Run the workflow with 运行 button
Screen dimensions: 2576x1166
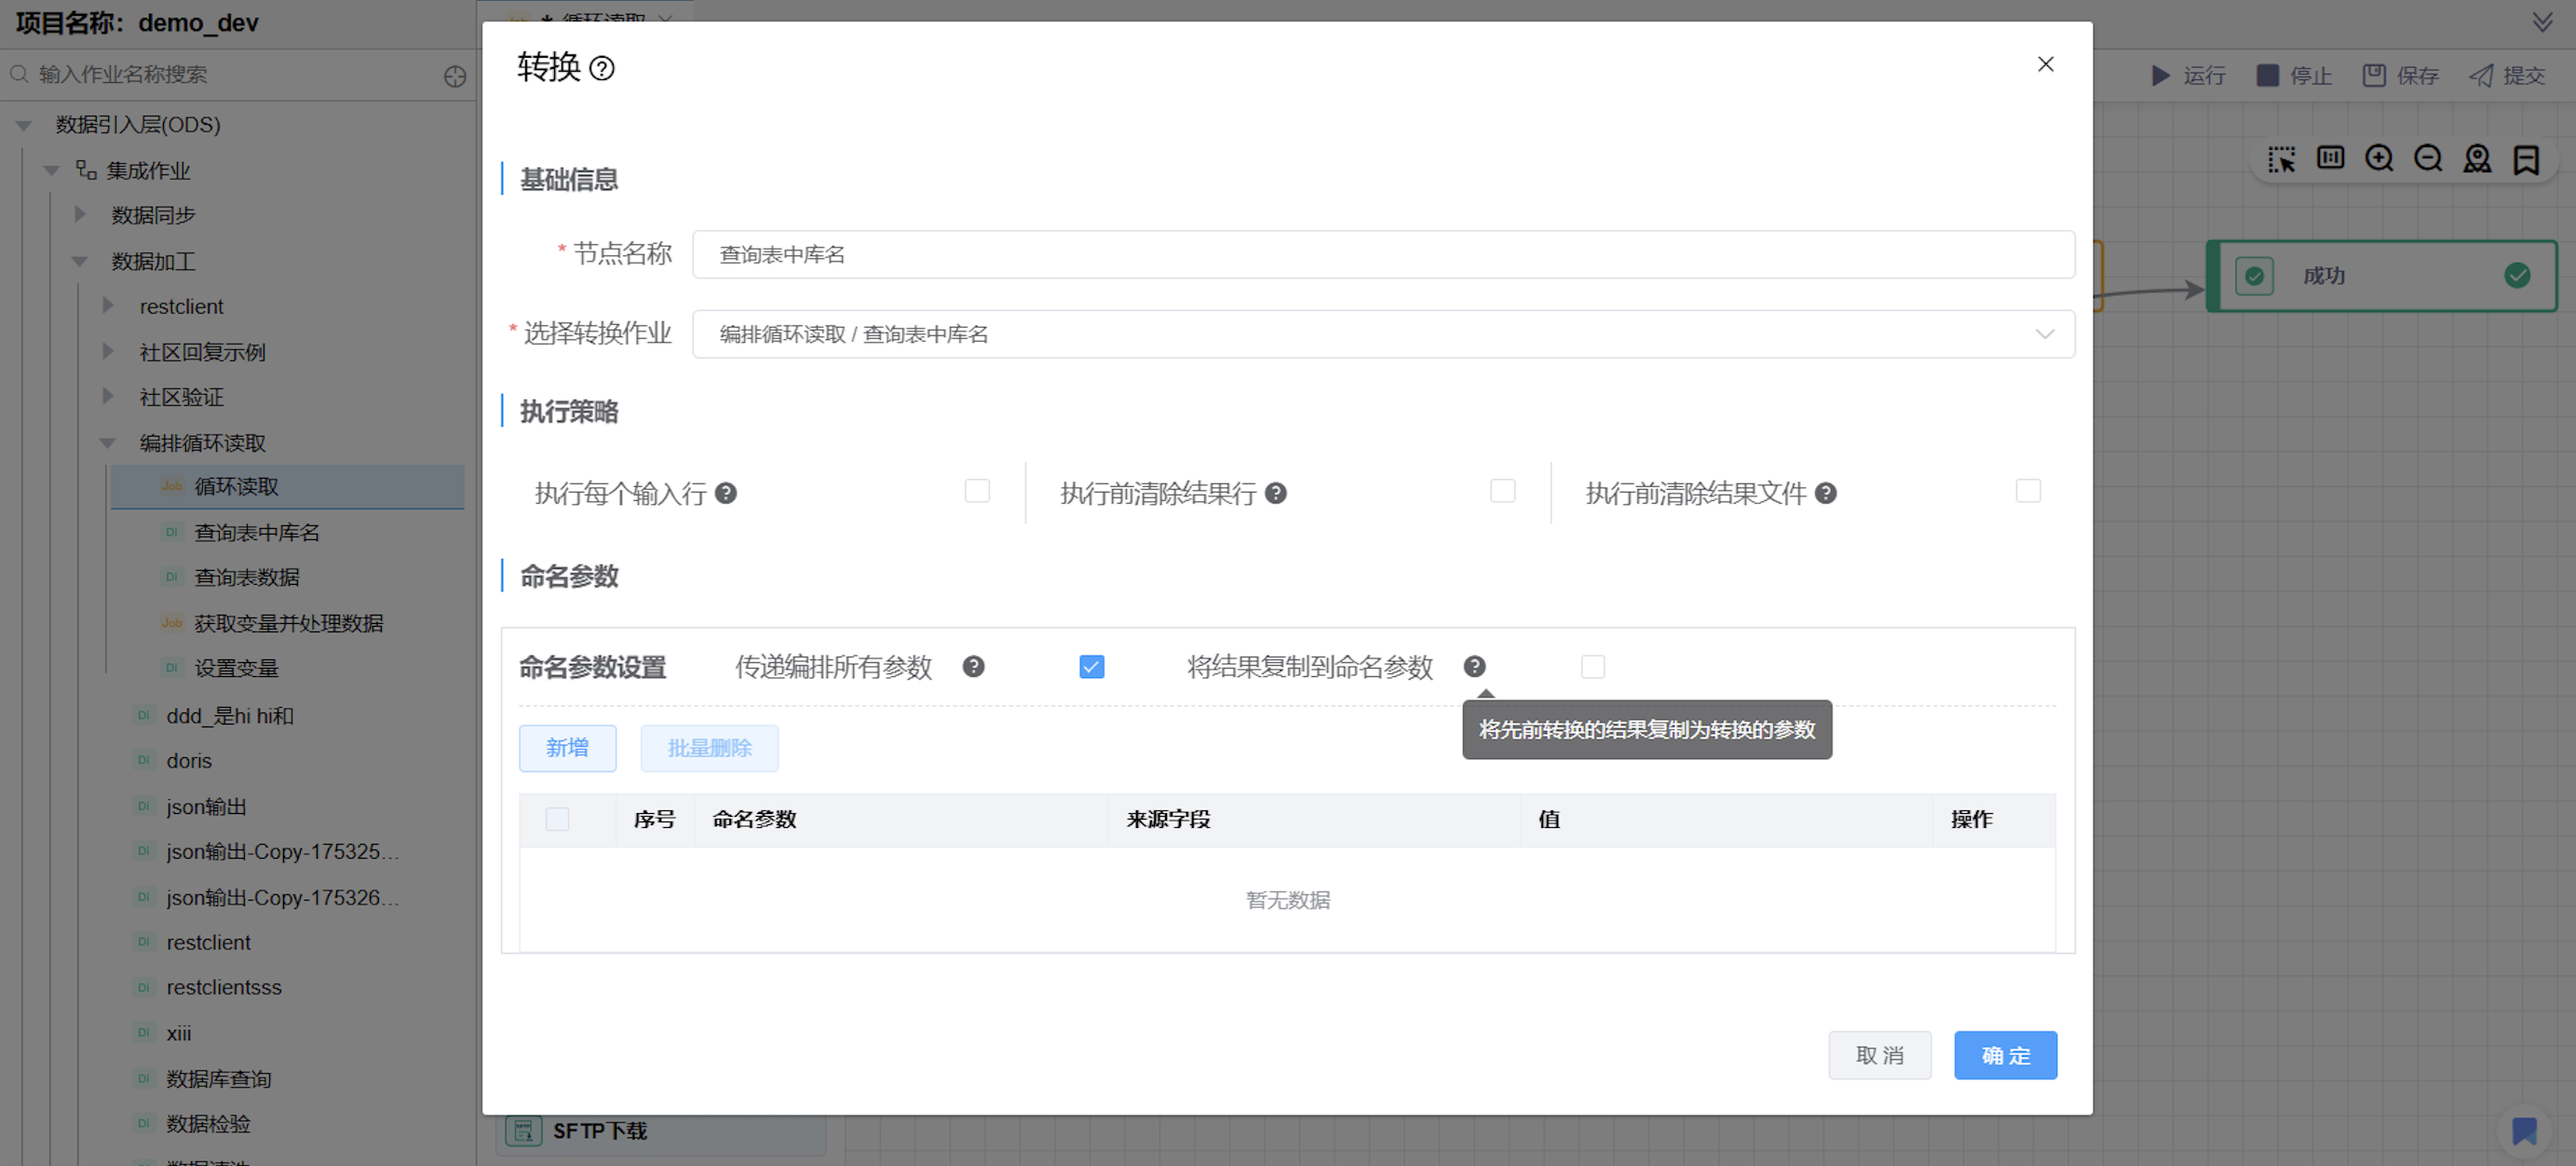point(2190,75)
